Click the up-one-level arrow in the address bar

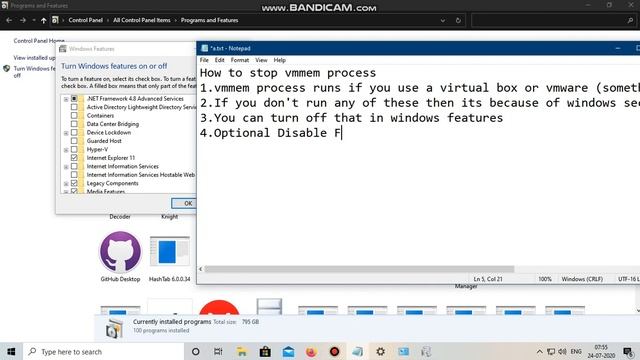[x=43, y=20]
